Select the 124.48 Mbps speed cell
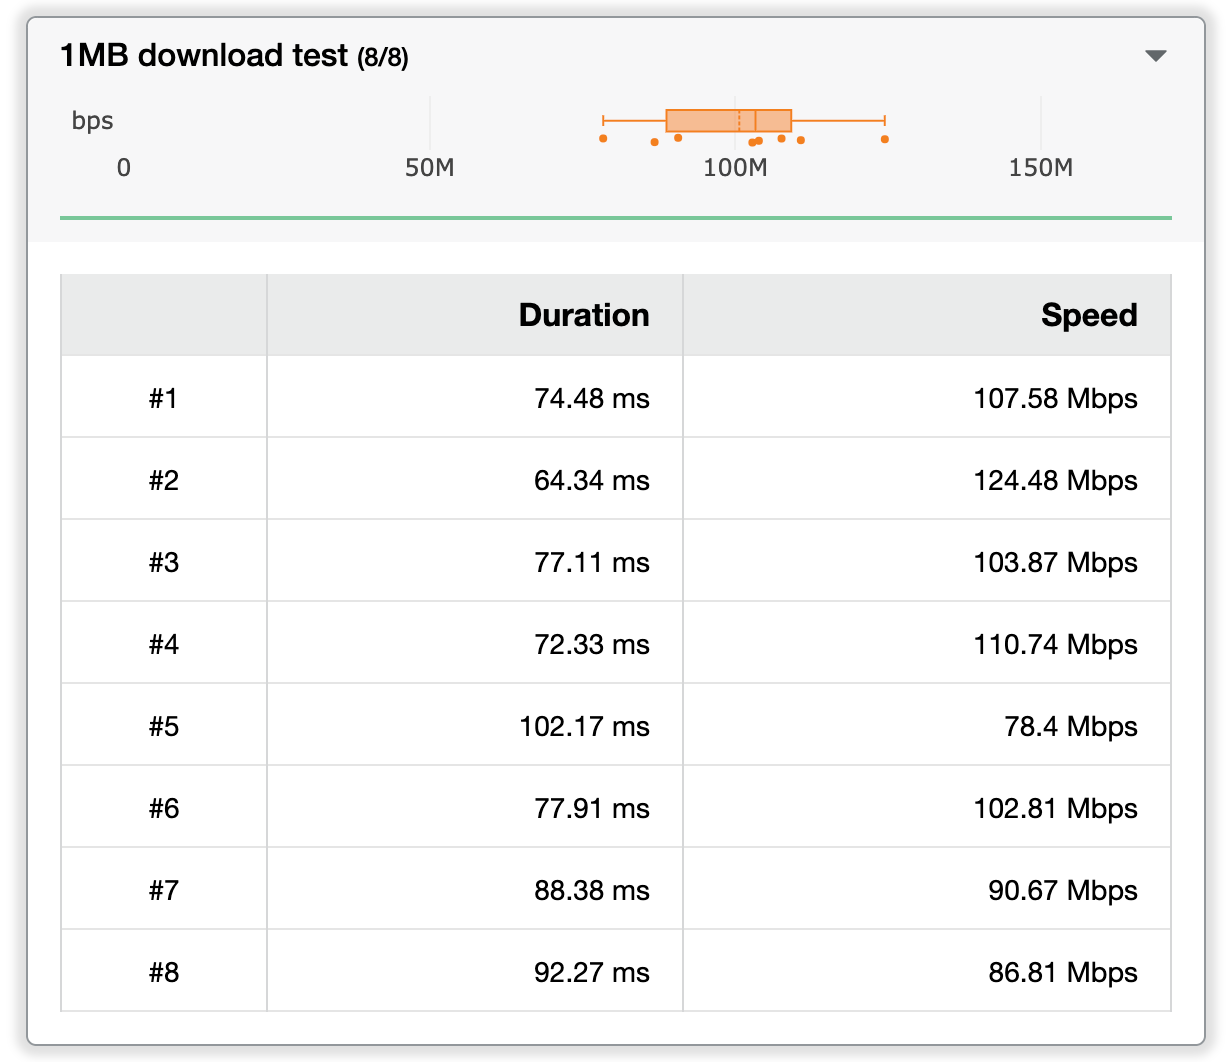1226x1062 pixels. [1055, 480]
